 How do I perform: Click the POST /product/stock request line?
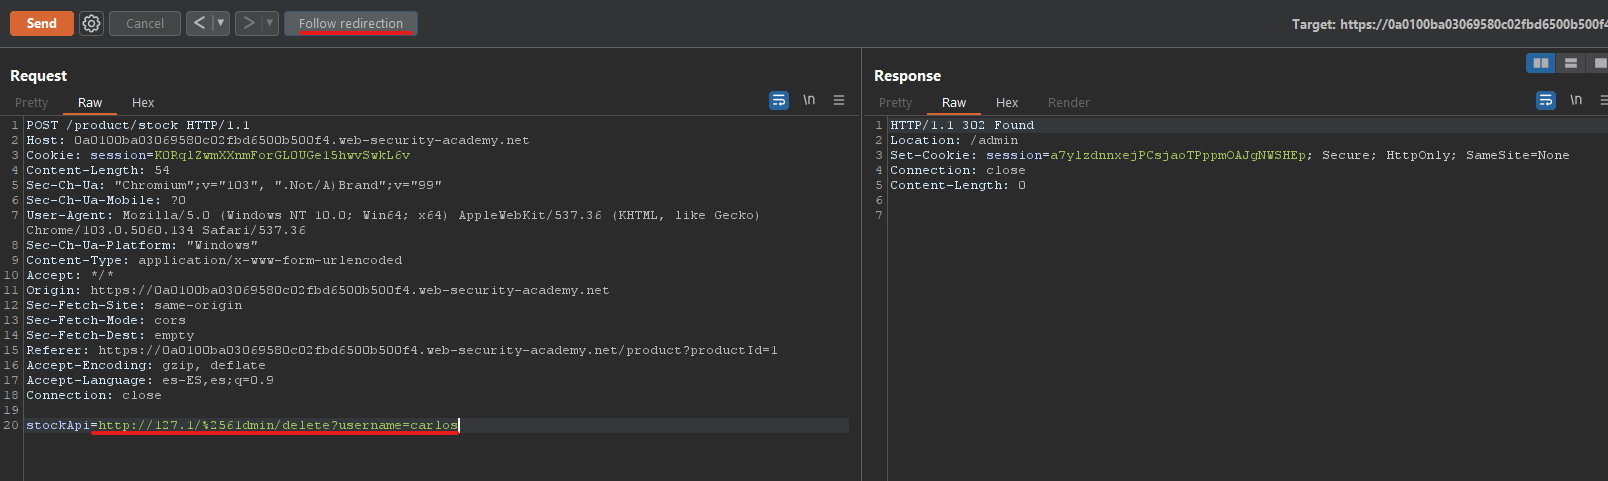coord(138,125)
